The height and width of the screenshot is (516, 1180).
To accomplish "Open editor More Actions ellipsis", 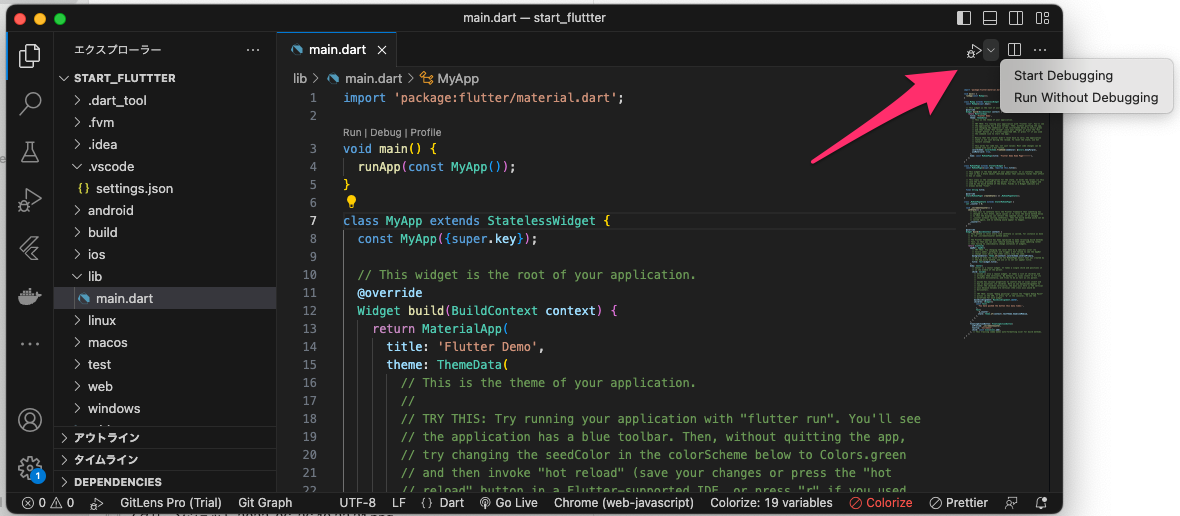I will click(x=1040, y=50).
